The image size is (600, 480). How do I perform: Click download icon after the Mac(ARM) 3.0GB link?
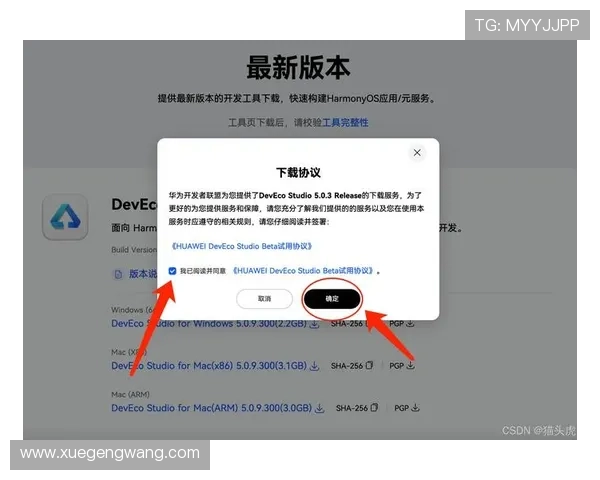(320, 408)
